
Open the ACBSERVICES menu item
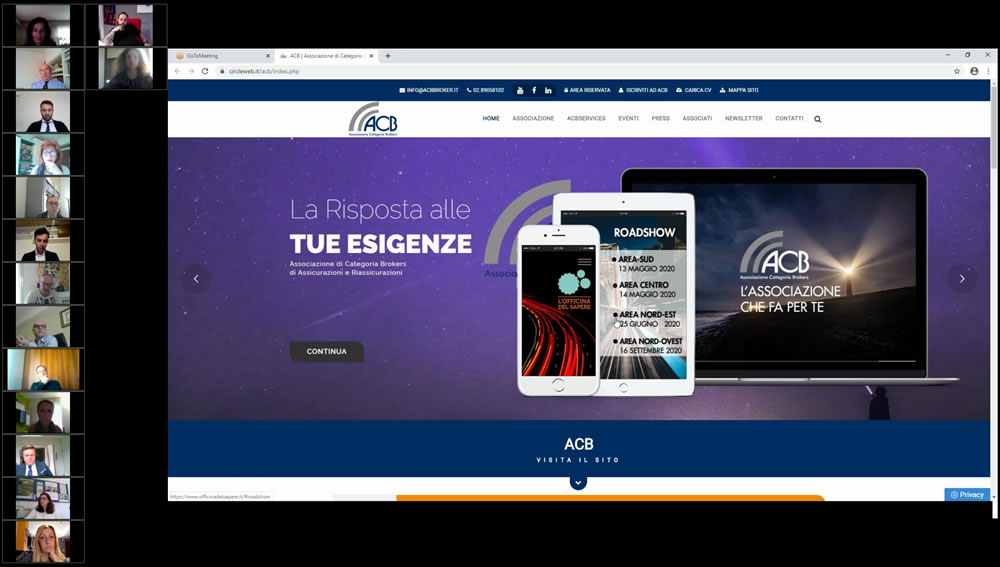(x=586, y=119)
